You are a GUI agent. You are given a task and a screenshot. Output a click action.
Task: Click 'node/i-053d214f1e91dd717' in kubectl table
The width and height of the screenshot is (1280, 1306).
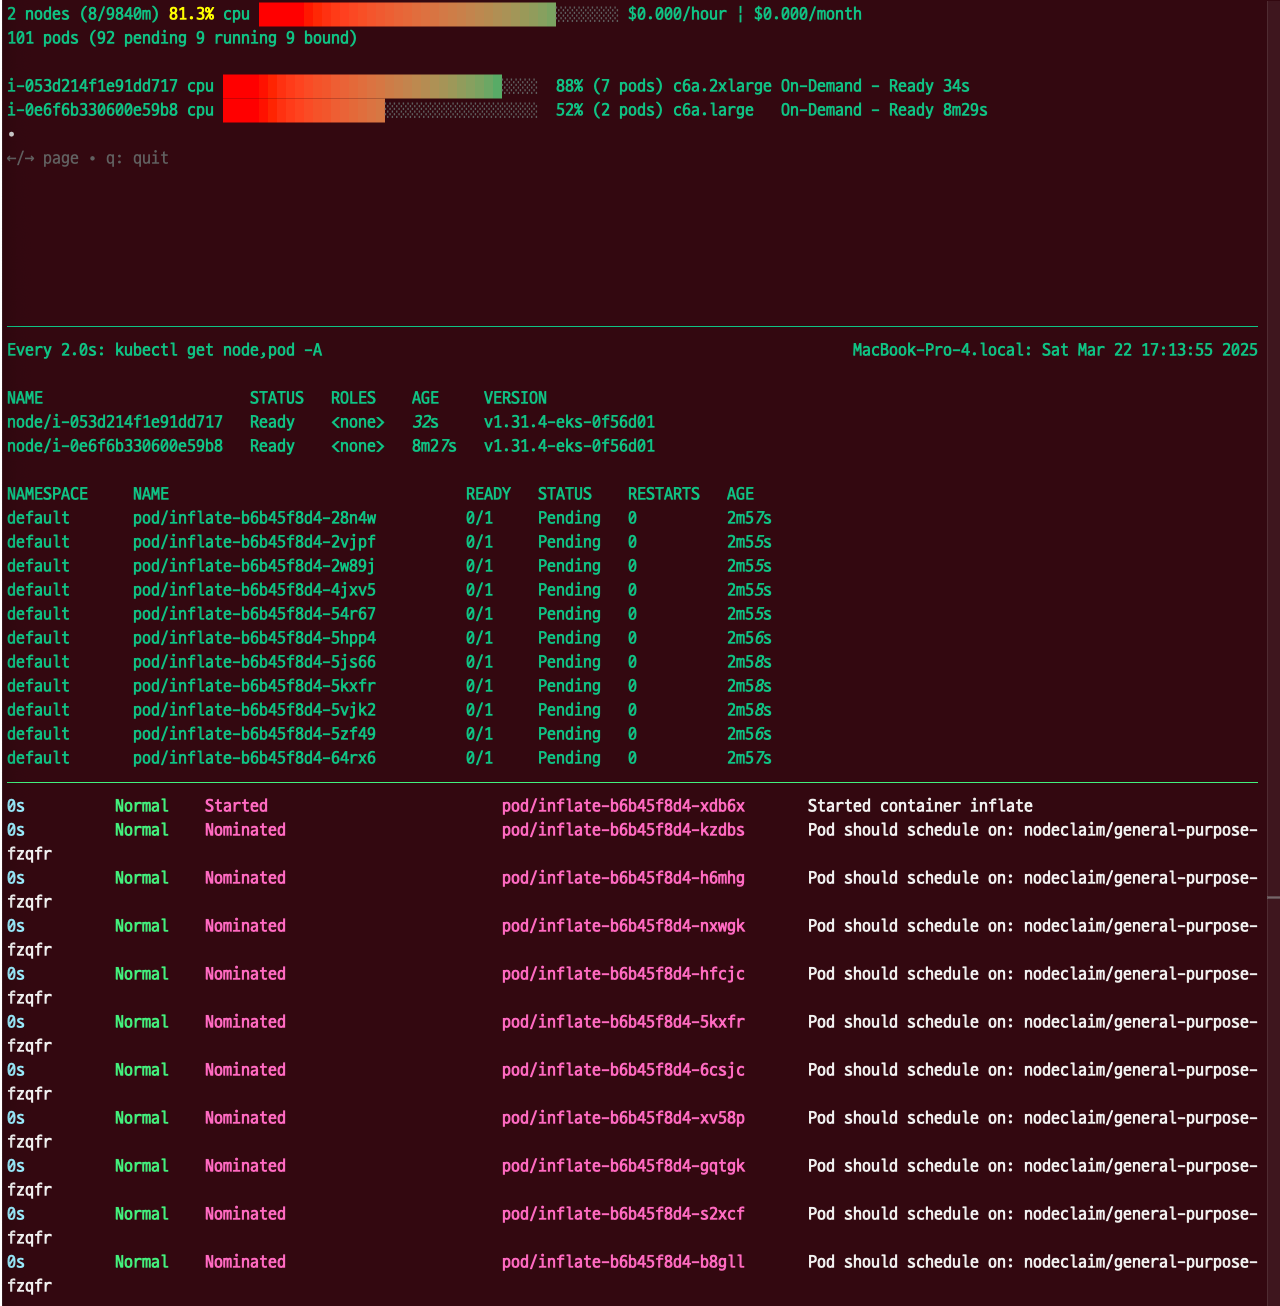pyautogui.click(x=115, y=422)
